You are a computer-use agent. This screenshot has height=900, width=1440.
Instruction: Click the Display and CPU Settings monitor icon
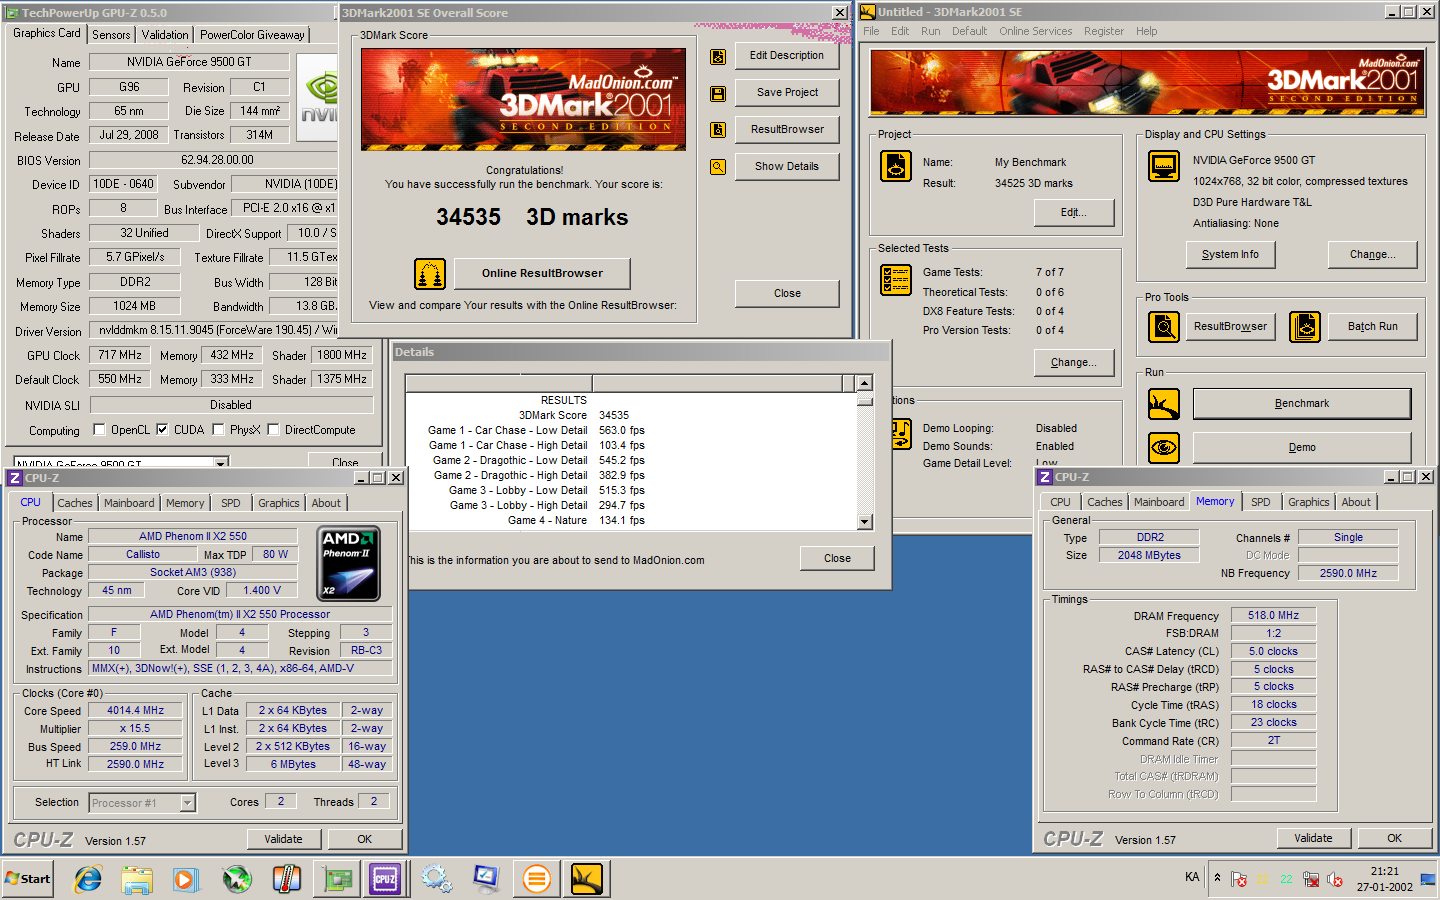point(1164,166)
